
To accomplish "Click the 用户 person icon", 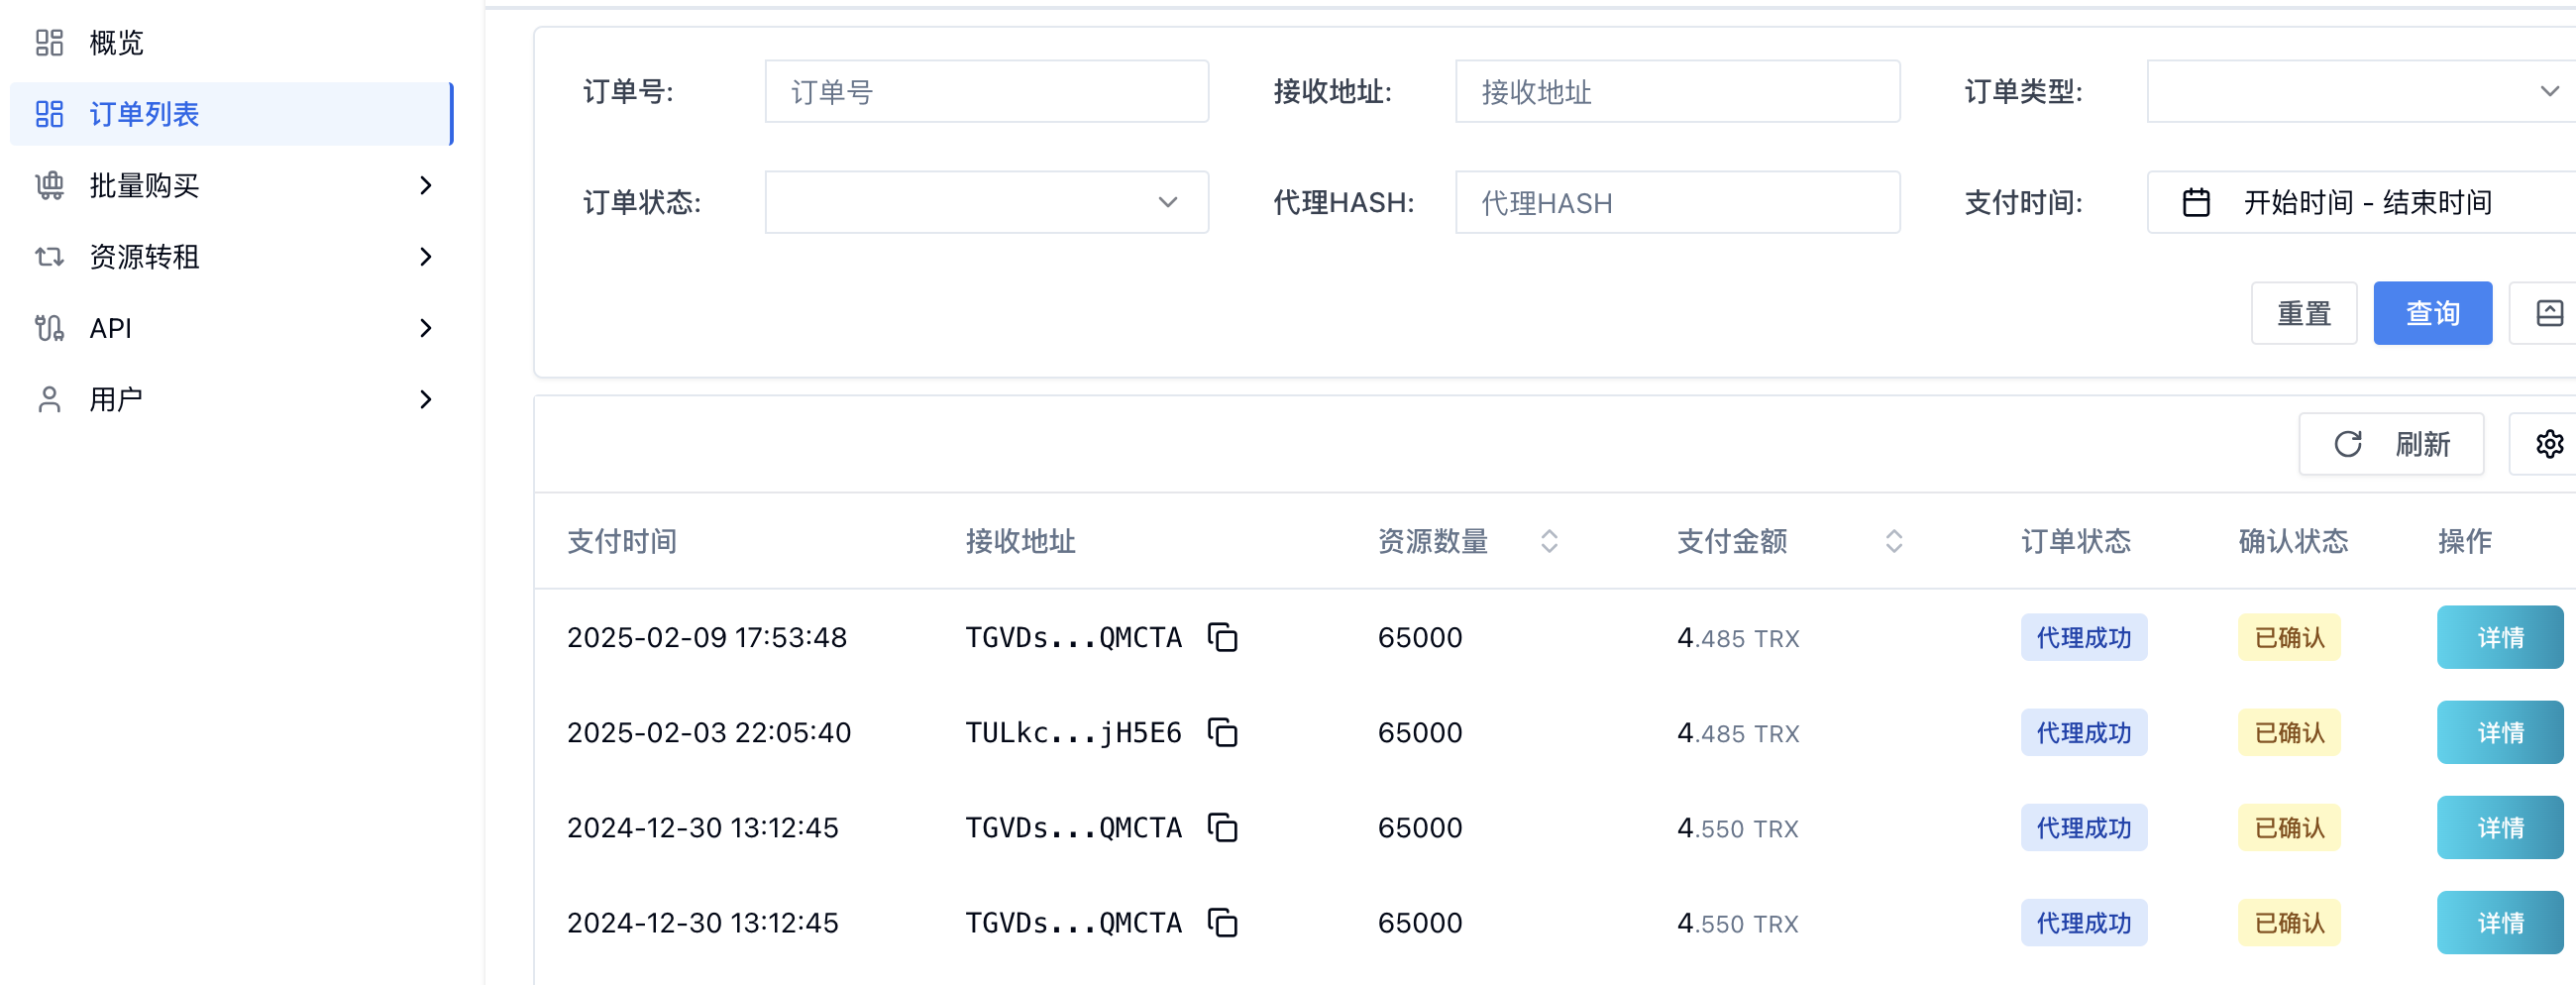I will pos(49,399).
